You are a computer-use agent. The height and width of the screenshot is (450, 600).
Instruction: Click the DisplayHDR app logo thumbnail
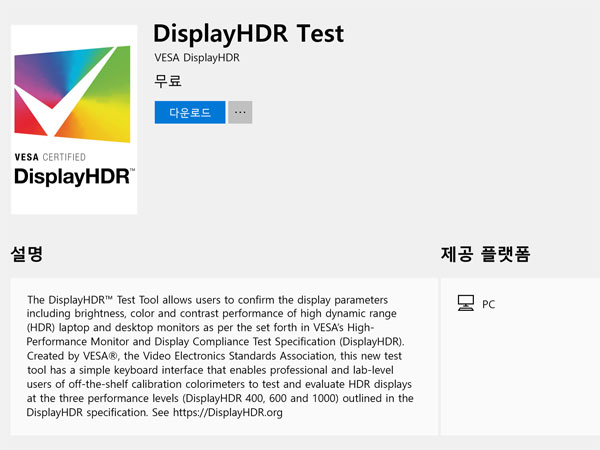coord(74,119)
